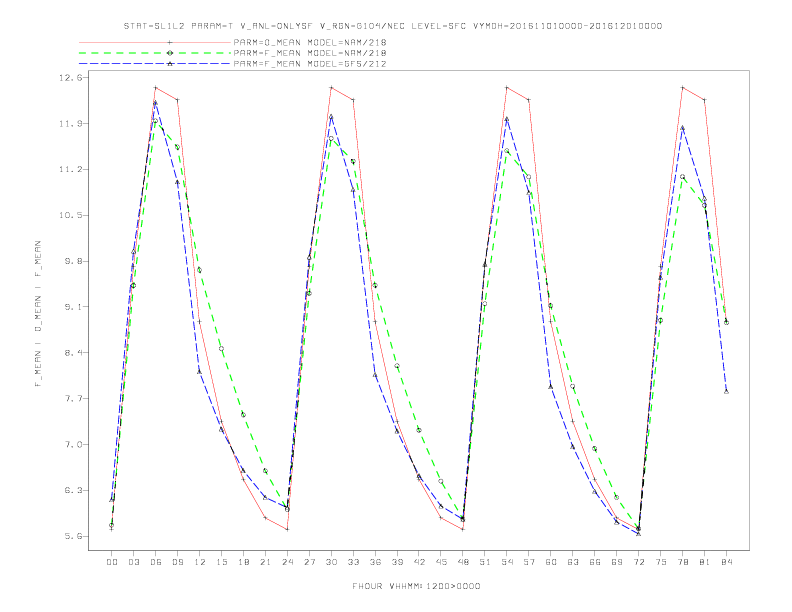Viewport: 792px width, 612px height.
Task: Click forecast hour label 66 on x-axis
Action: pyautogui.click(x=595, y=562)
